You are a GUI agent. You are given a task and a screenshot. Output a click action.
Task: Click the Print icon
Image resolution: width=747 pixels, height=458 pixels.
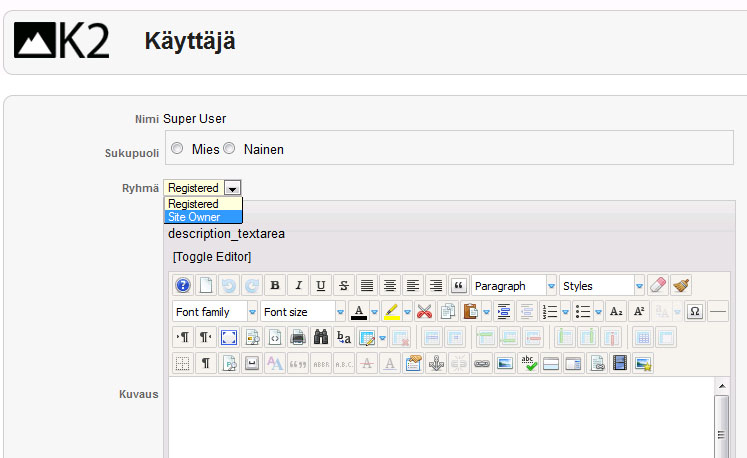click(x=298, y=337)
